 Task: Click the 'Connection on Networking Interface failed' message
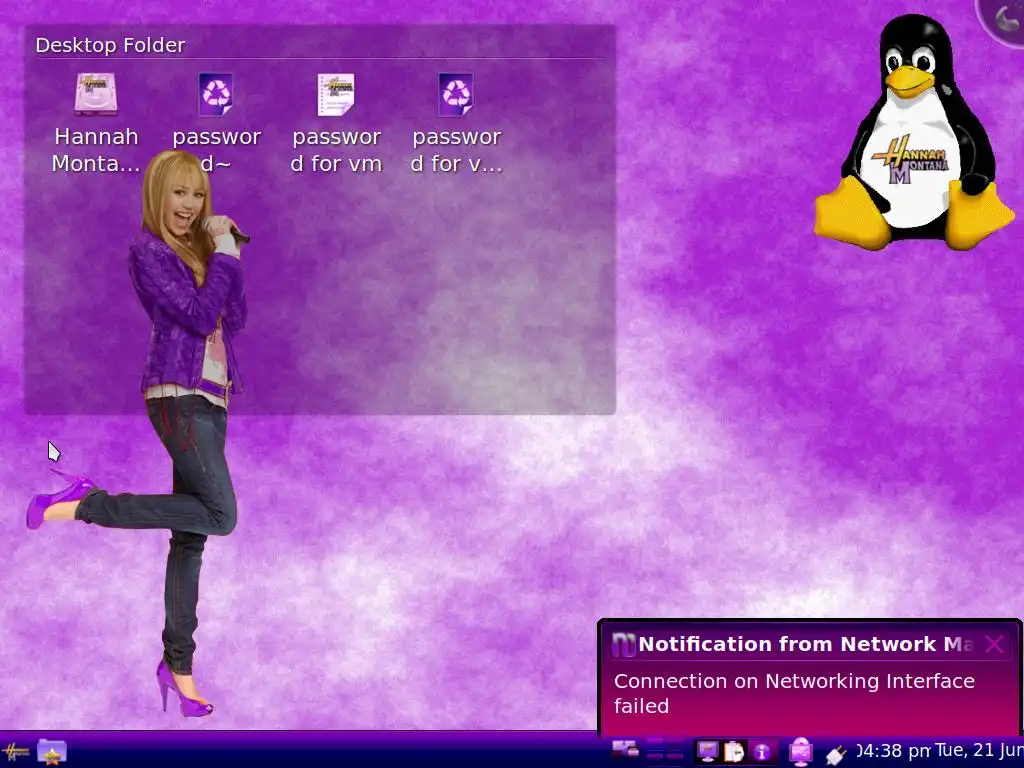click(x=794, y=693)
